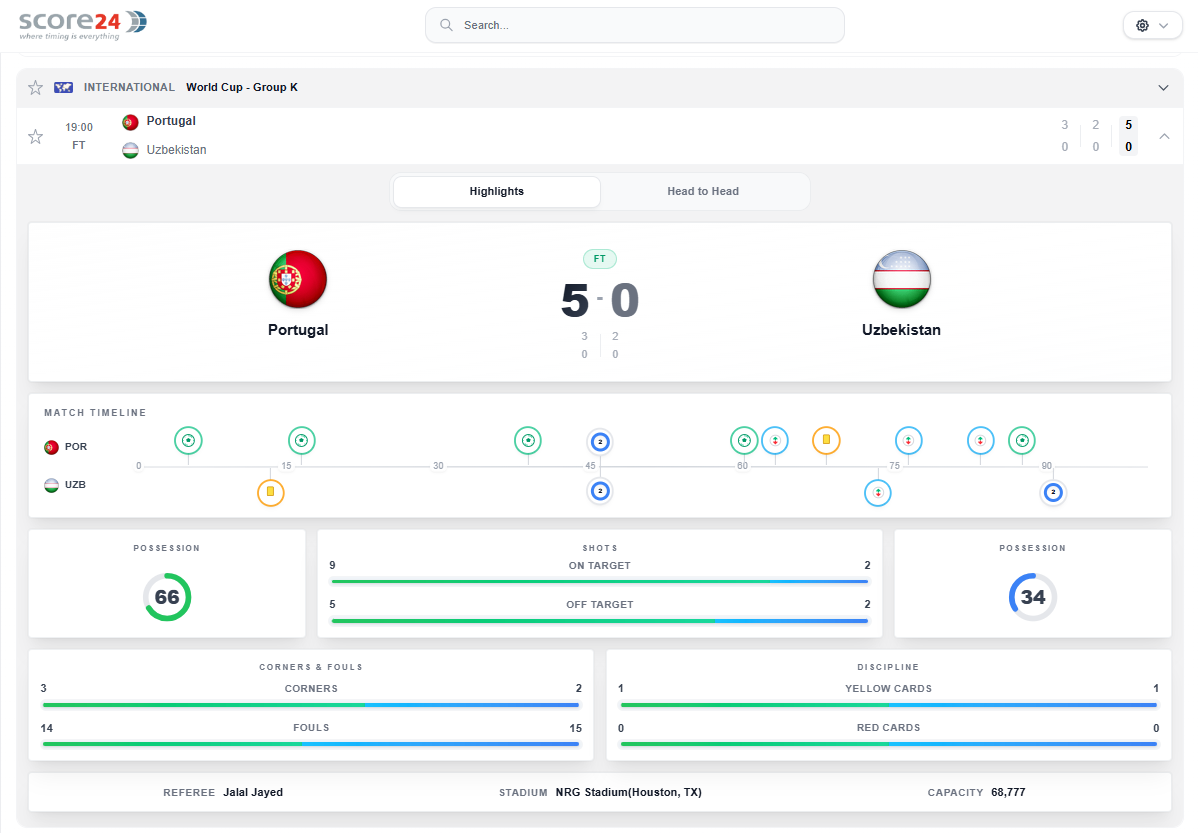Image resolution: width=1198 pixels, height=833 pixels.
Task: Collapse the Portugal match details chevron
Action: point(1164,136)
